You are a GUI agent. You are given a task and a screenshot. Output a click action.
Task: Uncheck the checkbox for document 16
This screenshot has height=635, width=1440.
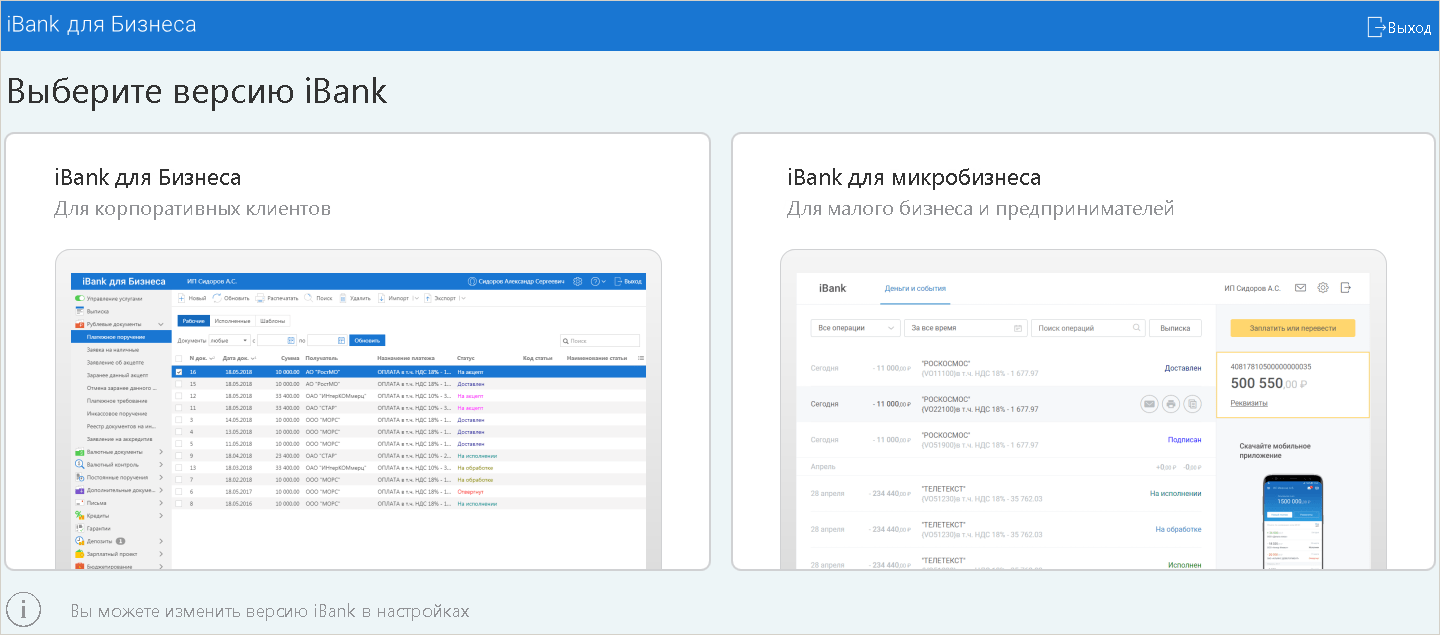[179, 371]
